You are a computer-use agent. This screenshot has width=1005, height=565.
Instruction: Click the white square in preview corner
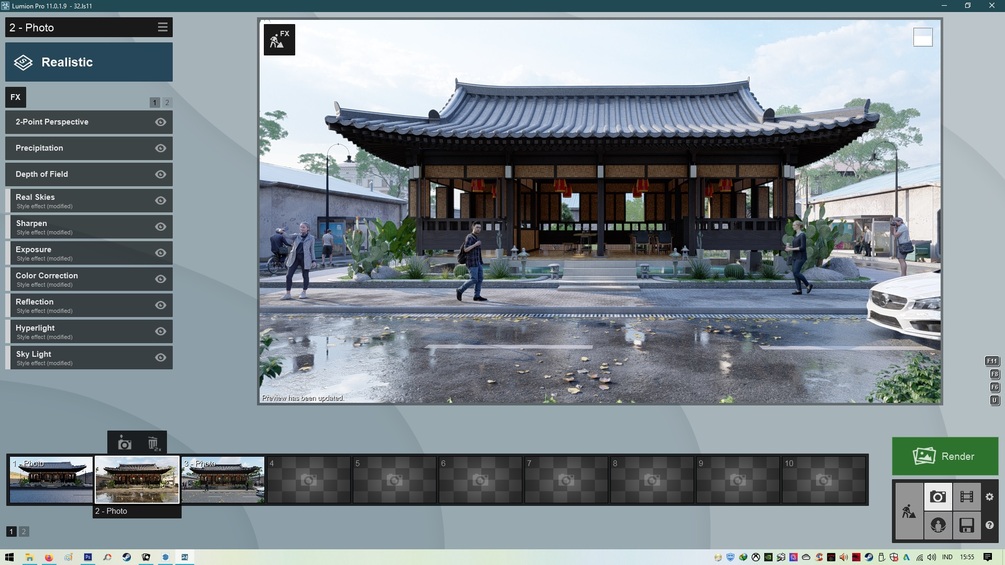coord(922,37)
